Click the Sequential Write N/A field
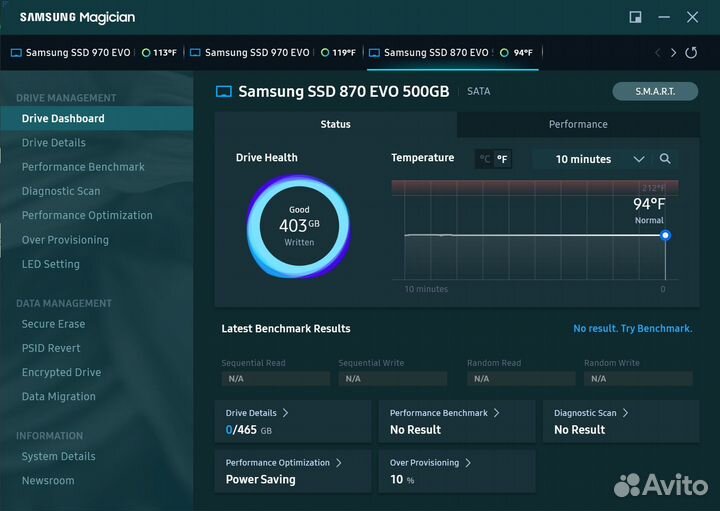This screenshot has height=511, width=720. click(x=393, y=379)
